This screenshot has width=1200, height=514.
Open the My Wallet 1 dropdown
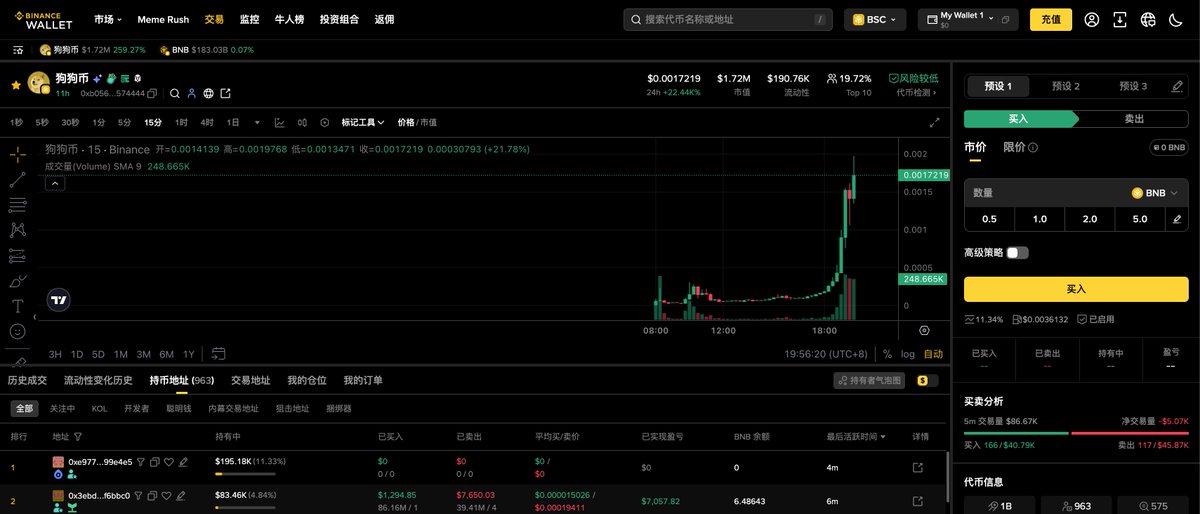click(x=968, y=19)
